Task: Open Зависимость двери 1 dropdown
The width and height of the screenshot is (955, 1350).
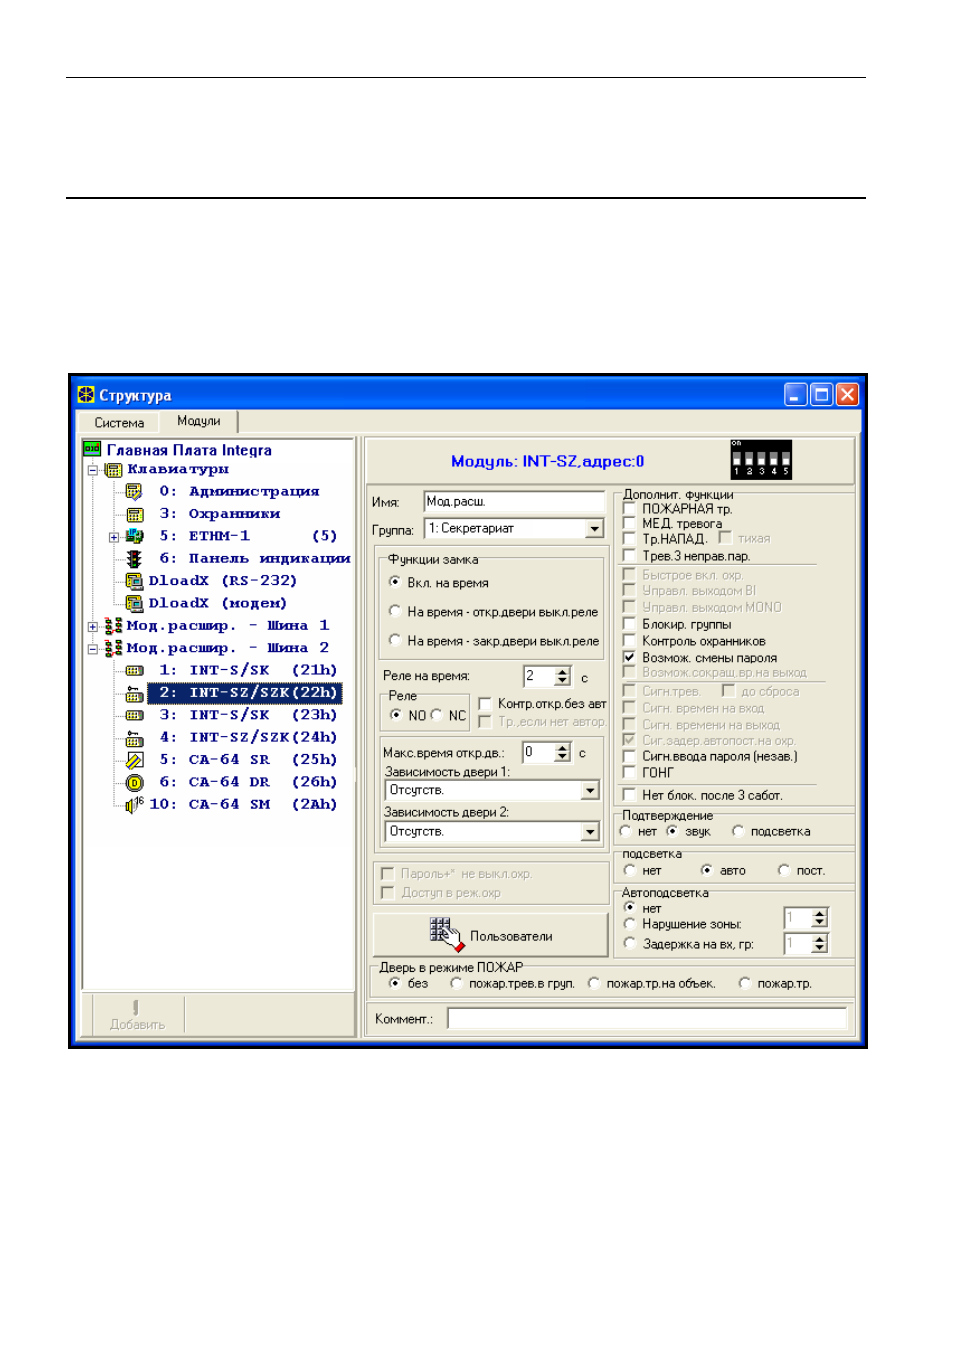Action: point(590,790)
